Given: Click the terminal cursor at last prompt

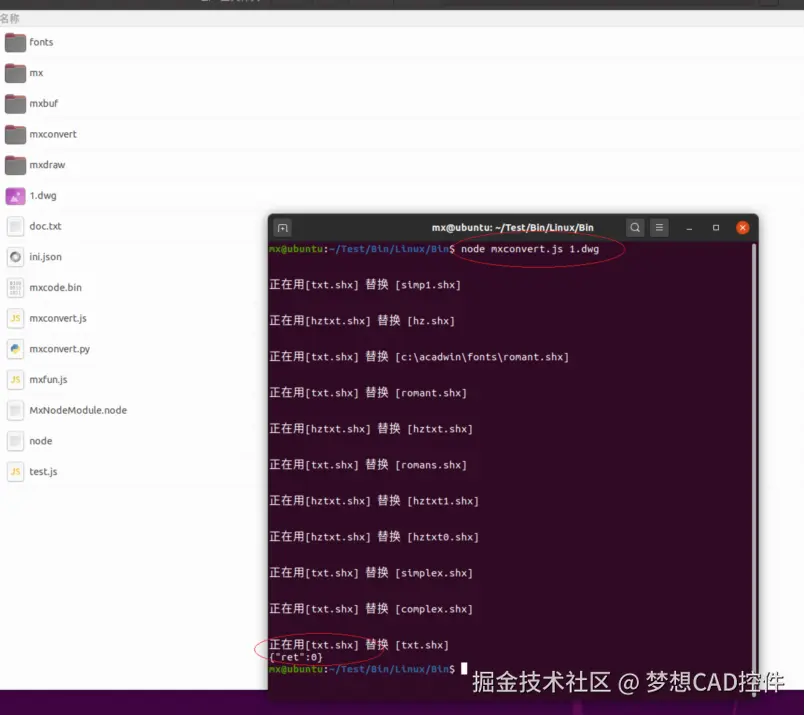Looking at the screenshot, I should (x=464, y=668).
